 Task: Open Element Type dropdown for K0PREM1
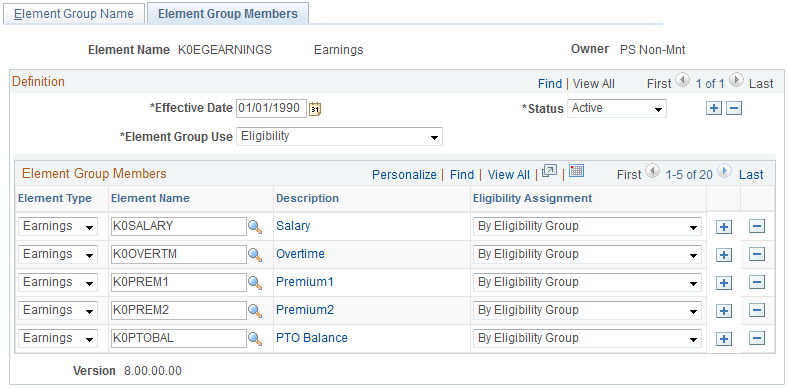pos(58,282)
